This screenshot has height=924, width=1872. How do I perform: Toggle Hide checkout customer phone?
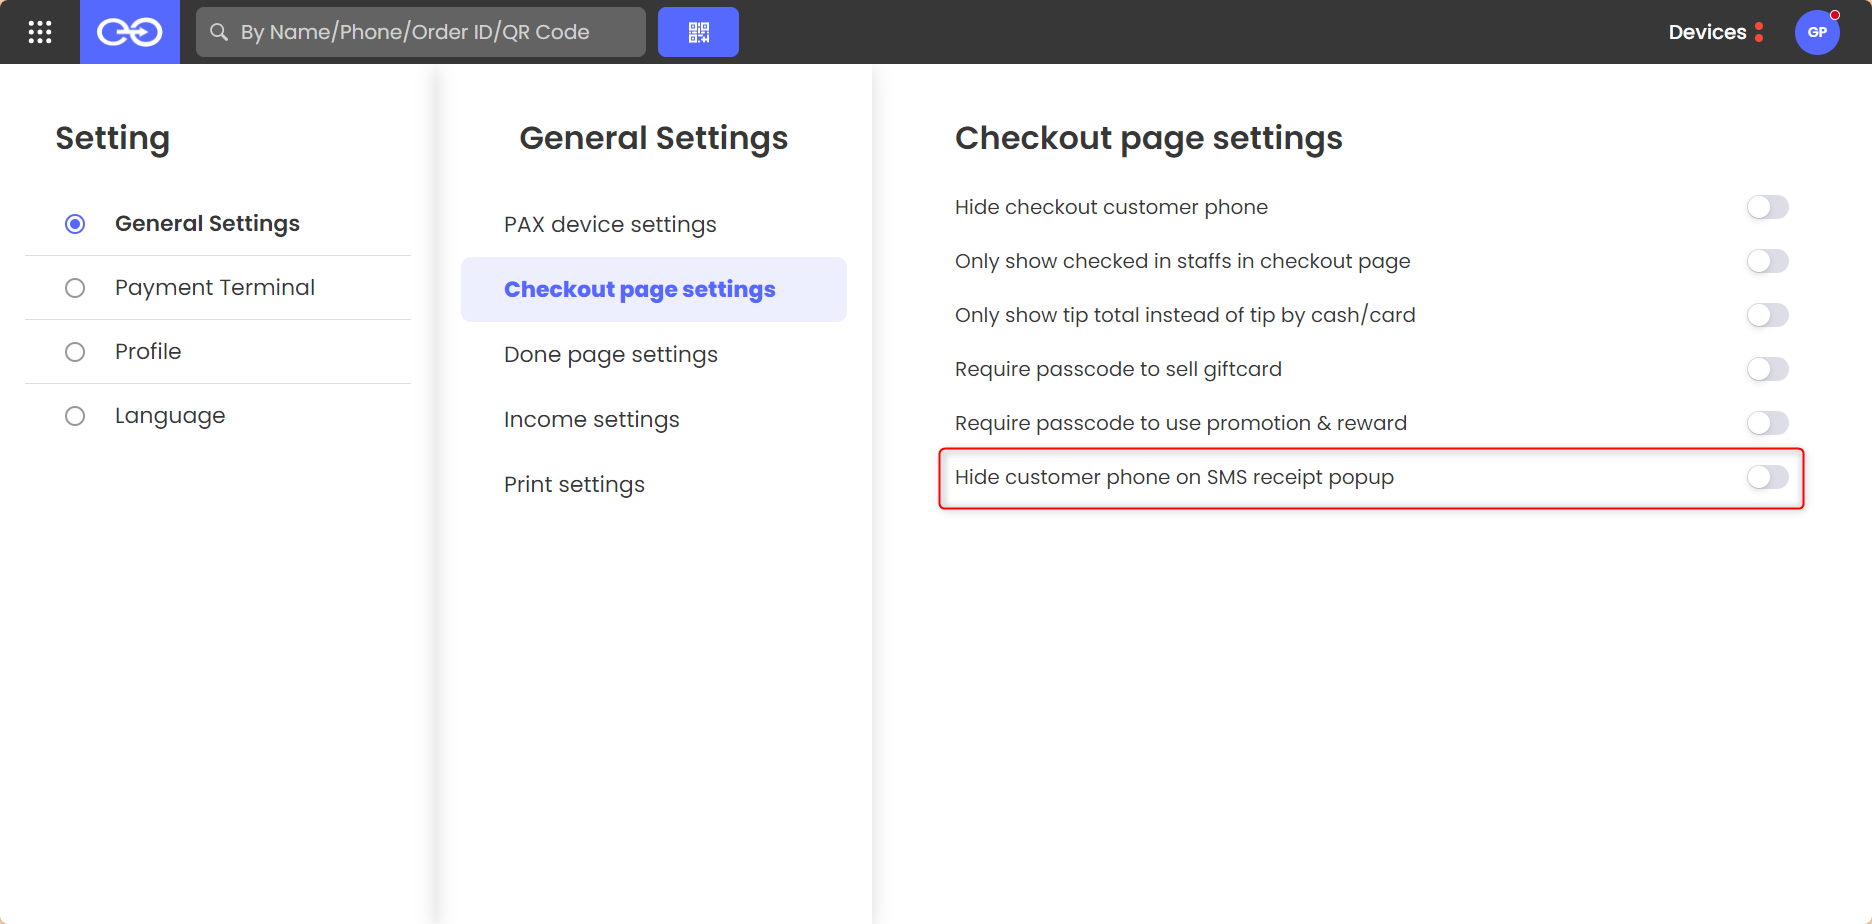pyautogui.click(x=1767, y=207)
